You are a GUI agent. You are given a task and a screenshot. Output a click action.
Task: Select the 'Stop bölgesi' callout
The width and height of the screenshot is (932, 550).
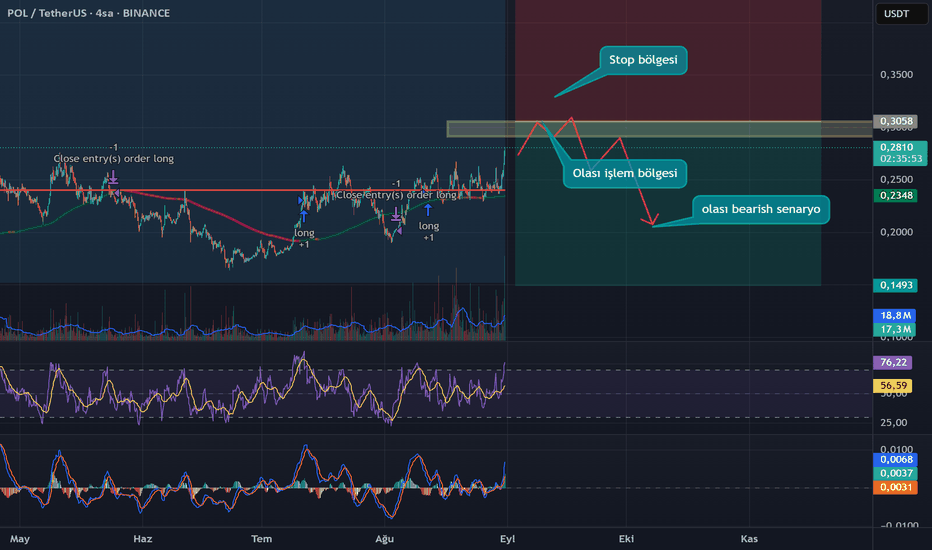pos(643,60)
